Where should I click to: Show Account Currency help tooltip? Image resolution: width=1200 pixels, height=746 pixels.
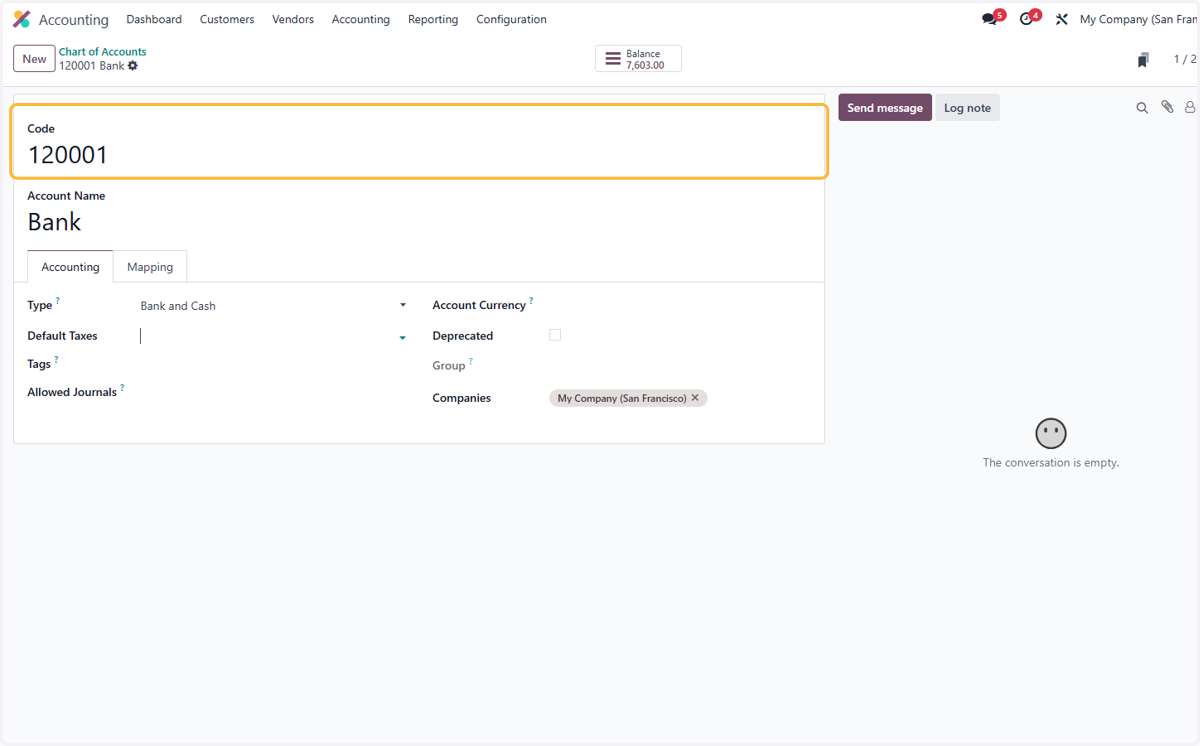[531, 300]
